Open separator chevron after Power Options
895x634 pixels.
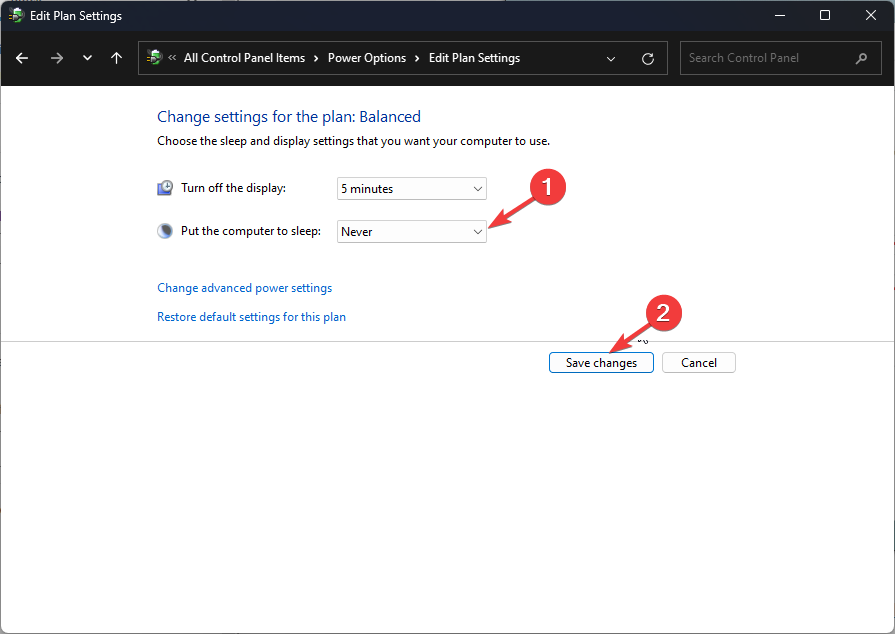coord(417,59)
